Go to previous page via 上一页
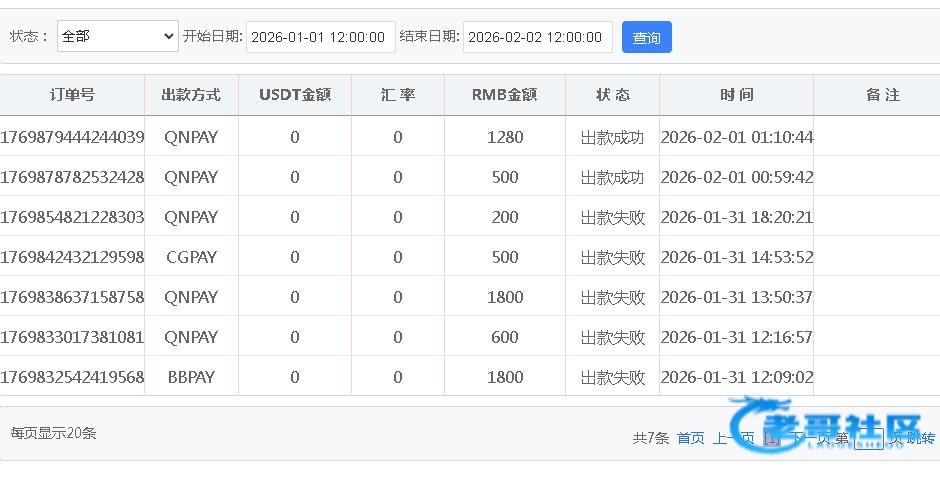940x481 pixels. (x=733, y=438)
